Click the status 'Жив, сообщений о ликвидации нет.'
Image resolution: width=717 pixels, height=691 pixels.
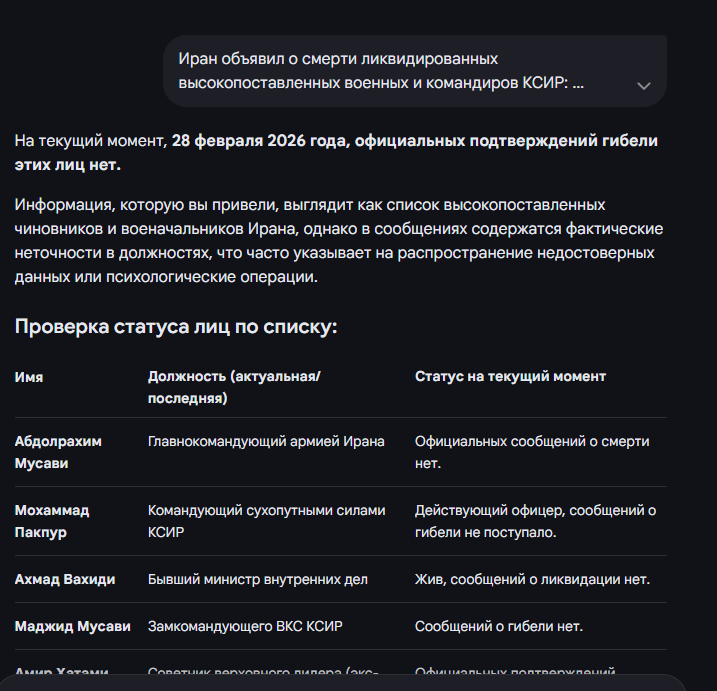tap(532, 580)
